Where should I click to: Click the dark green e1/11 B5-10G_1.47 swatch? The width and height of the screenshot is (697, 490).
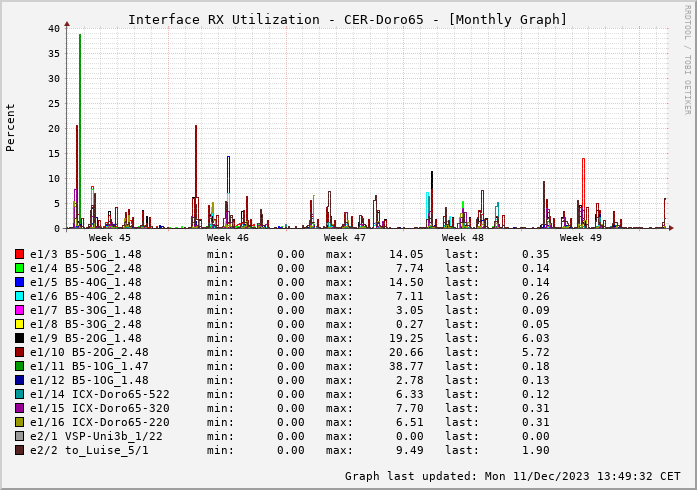19,366
